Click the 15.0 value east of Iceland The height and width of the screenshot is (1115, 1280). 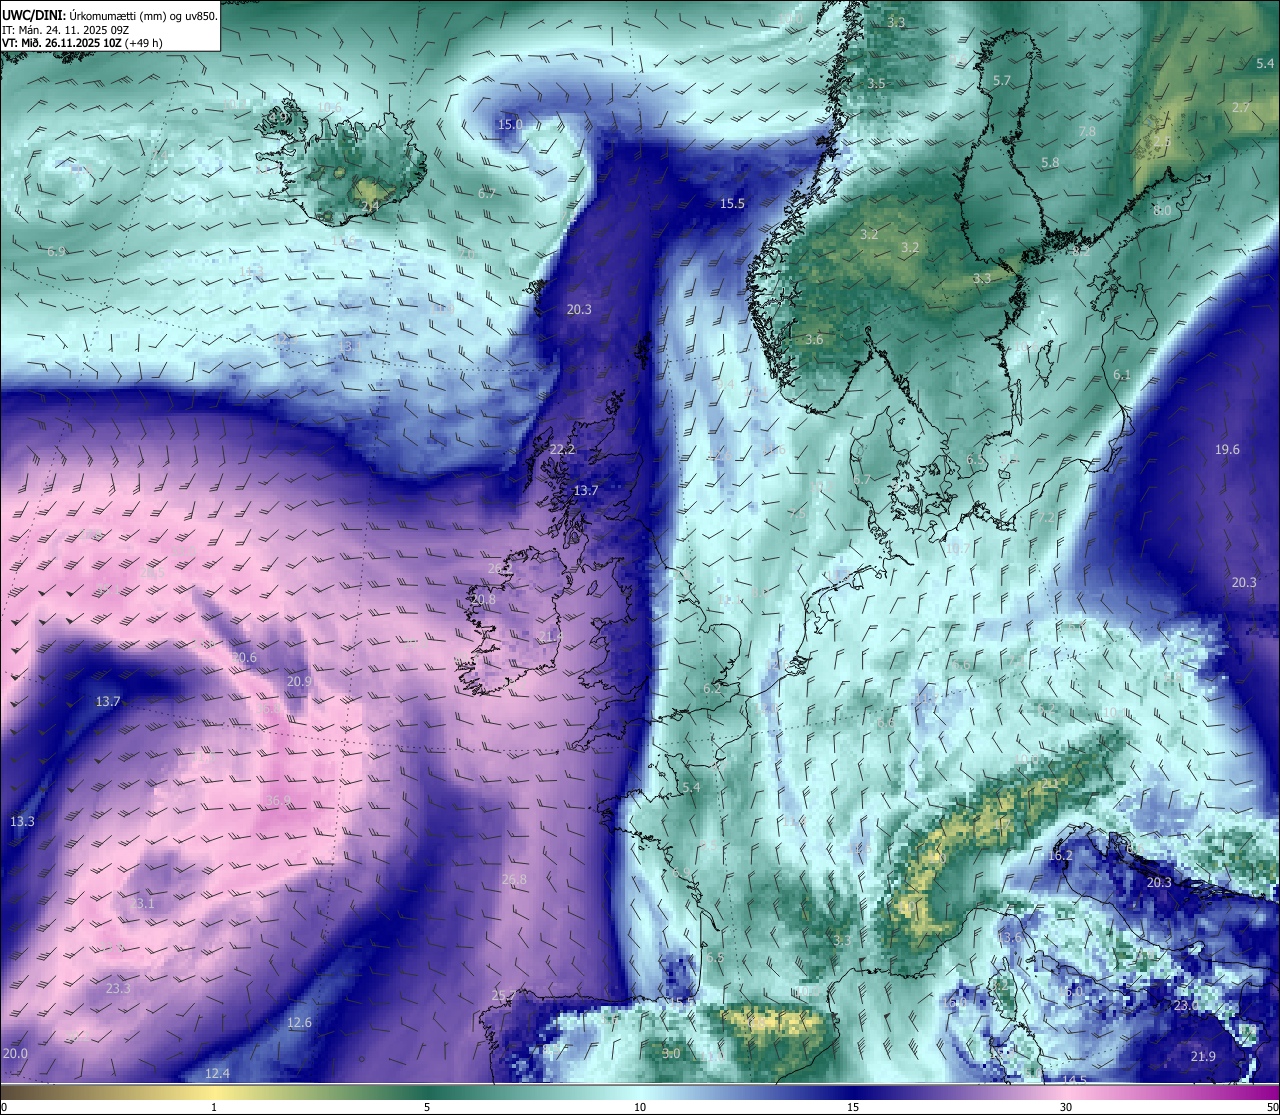tap(510, 124)
